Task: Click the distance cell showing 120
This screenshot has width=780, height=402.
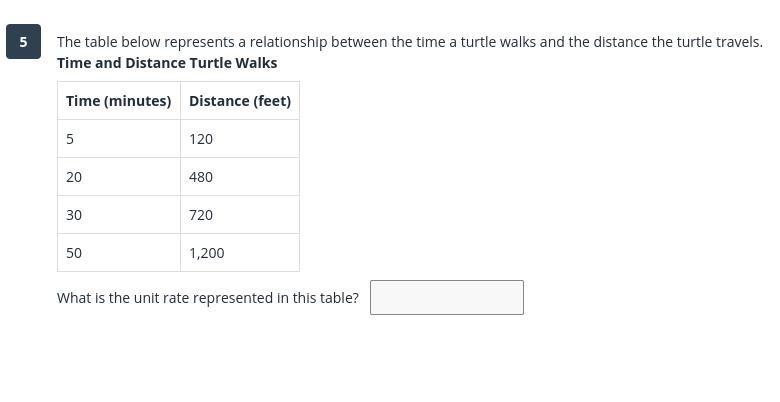Action: [x=201, y=139]
